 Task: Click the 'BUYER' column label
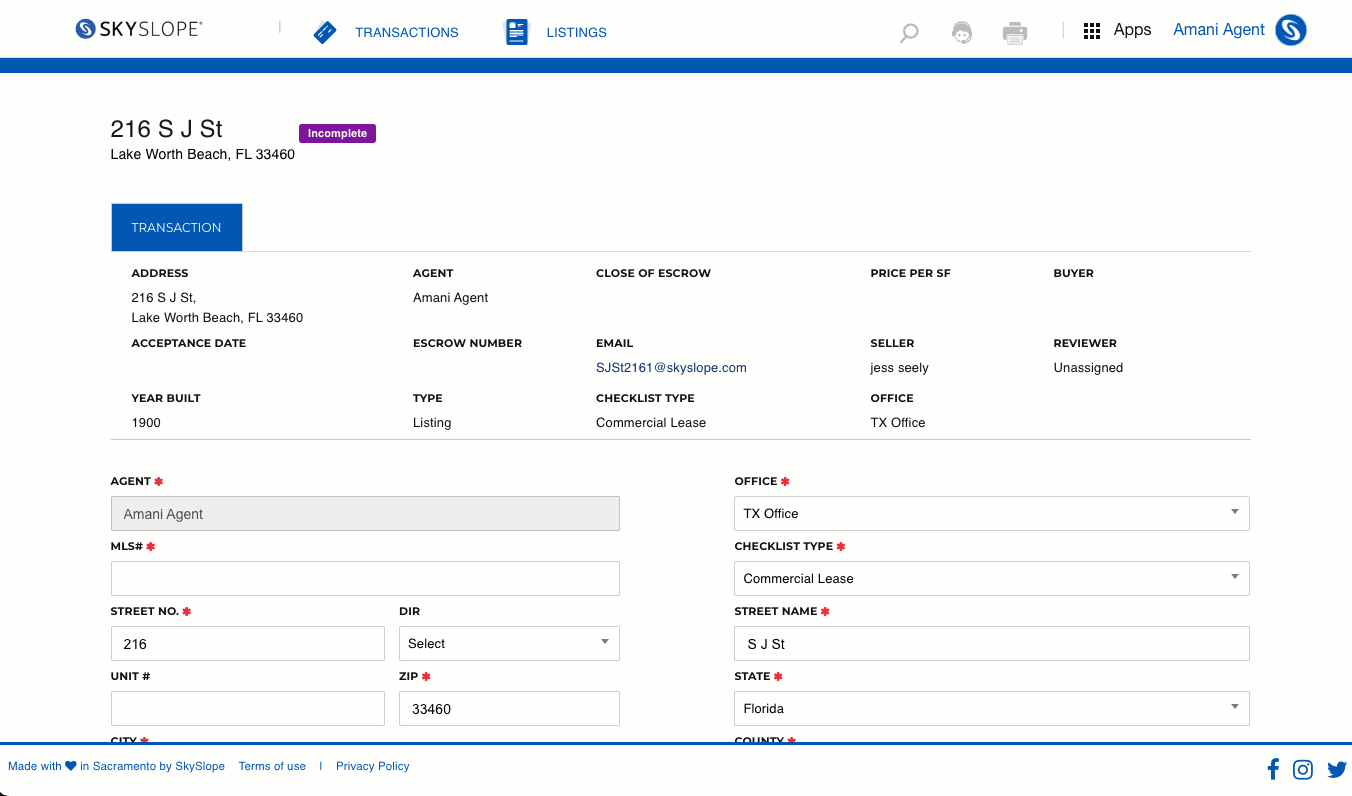pos(1073,273)
